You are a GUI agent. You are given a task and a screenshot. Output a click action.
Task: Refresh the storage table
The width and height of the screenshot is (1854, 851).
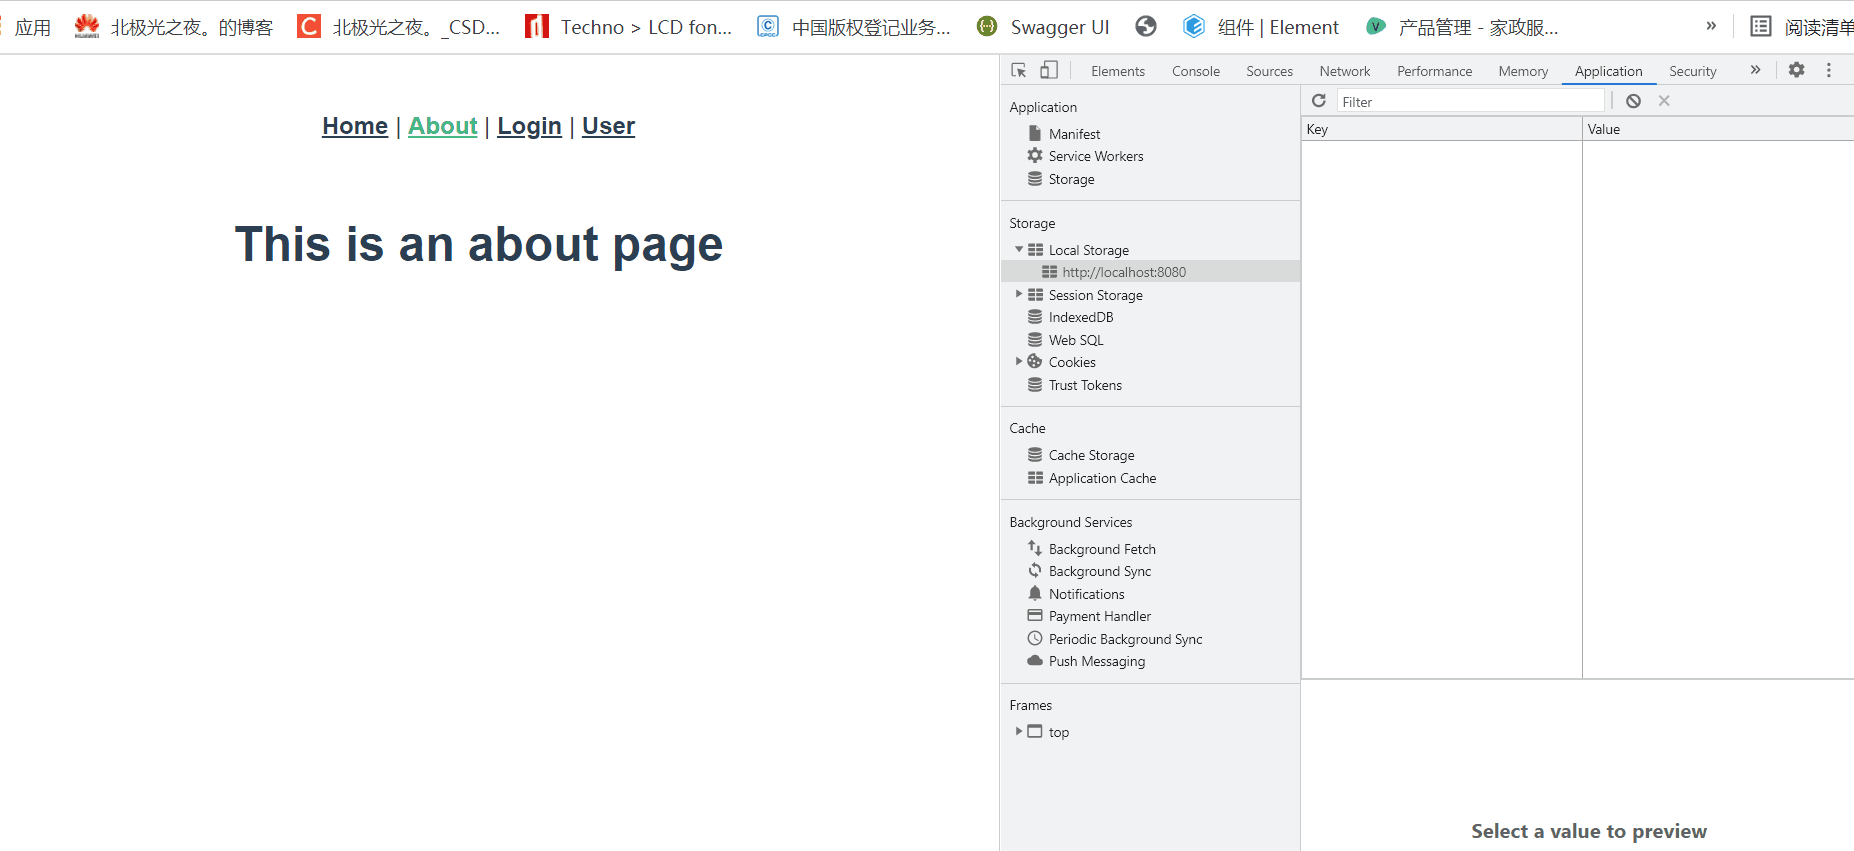(x=1319, y=101)
